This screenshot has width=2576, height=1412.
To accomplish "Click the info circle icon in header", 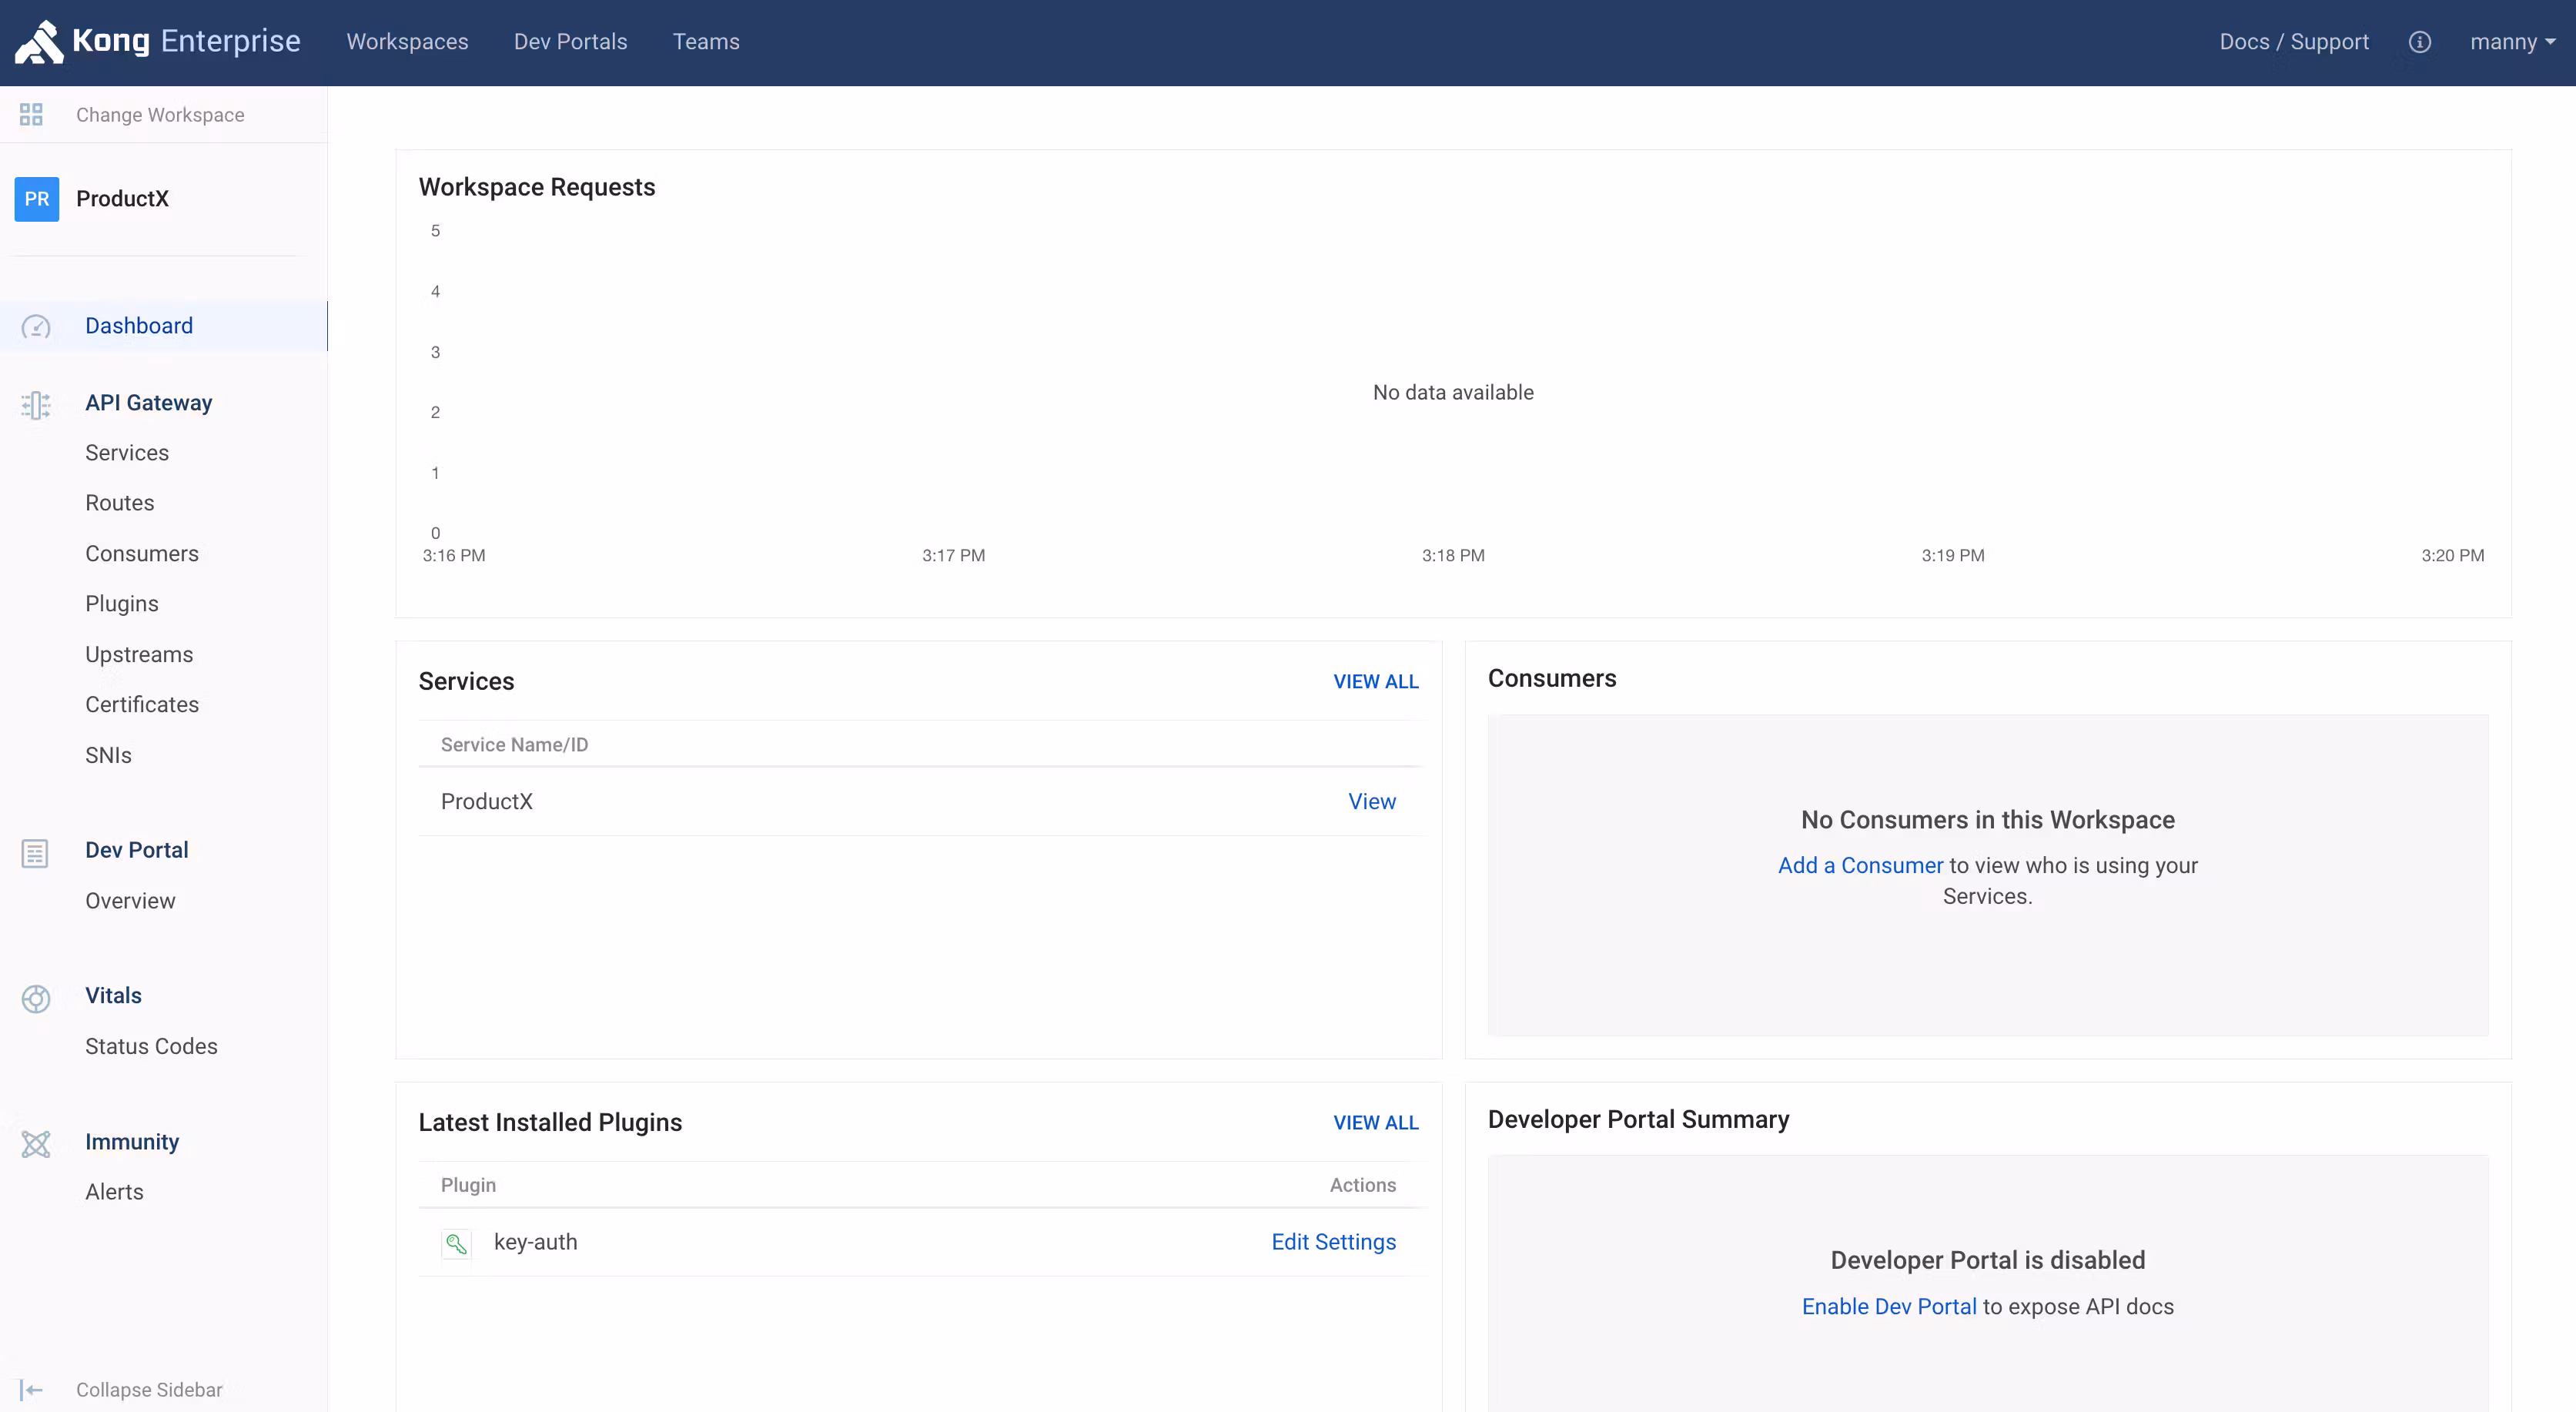I will [x=2419, y=42].
